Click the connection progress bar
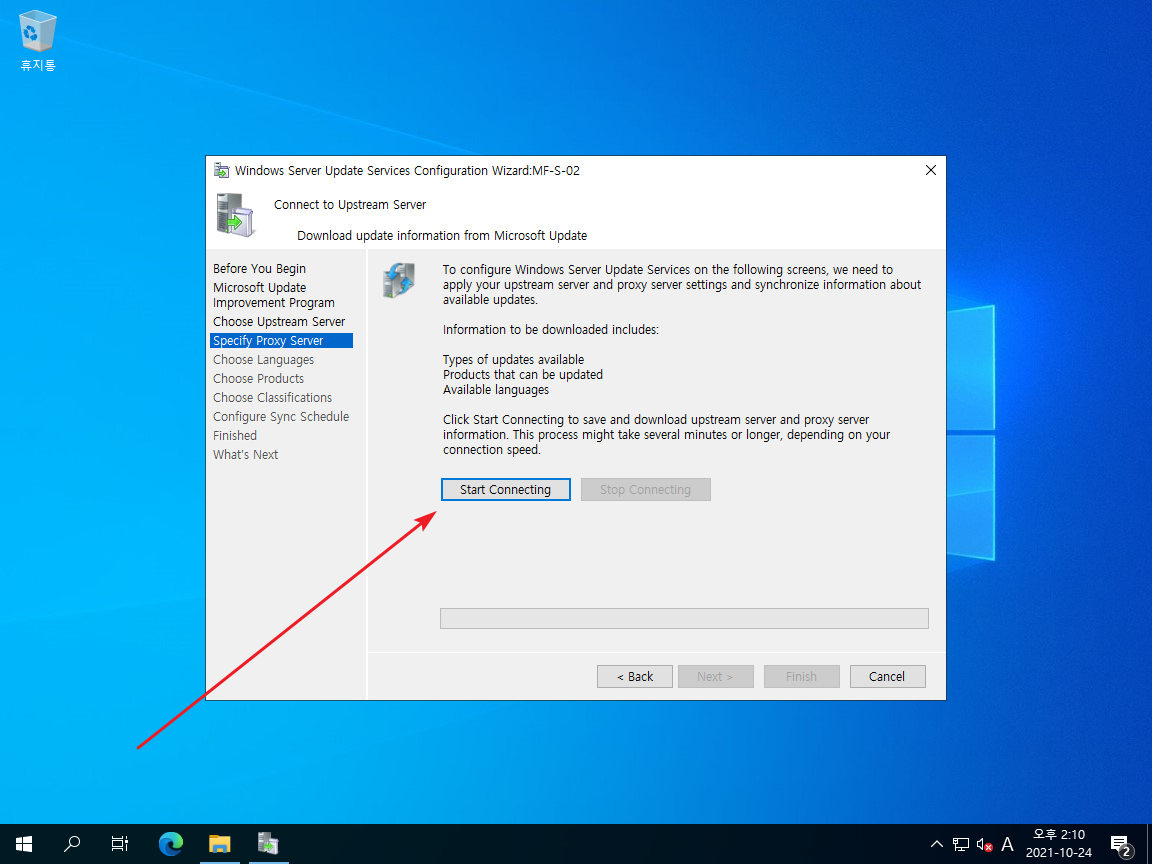1152x864 pixels. (x=684, y=619)
